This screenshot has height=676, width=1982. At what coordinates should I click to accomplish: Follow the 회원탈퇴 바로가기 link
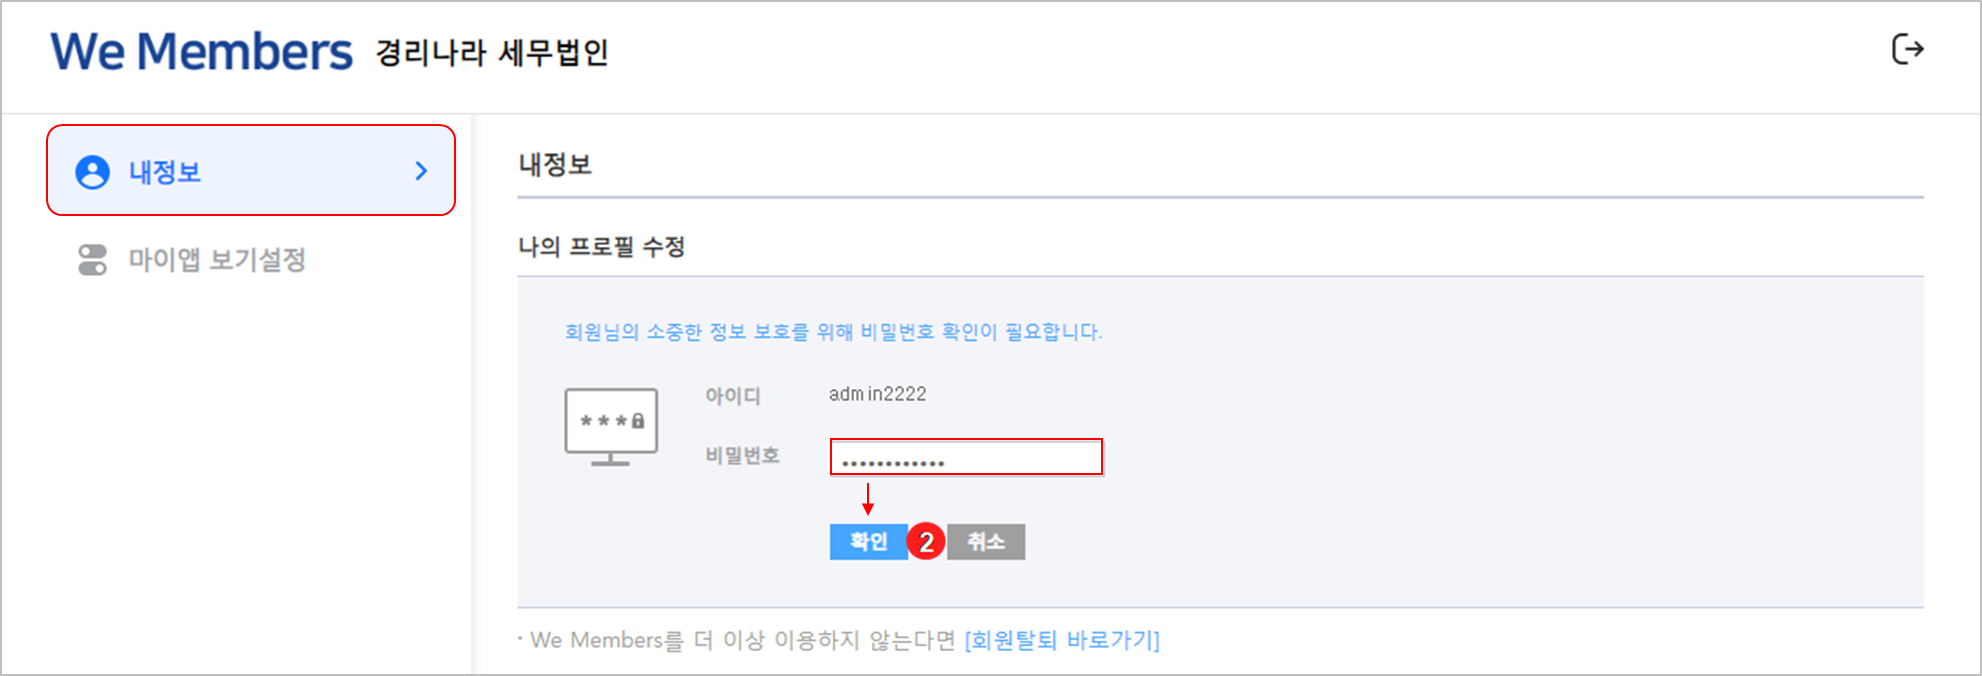pos(1061,640)
